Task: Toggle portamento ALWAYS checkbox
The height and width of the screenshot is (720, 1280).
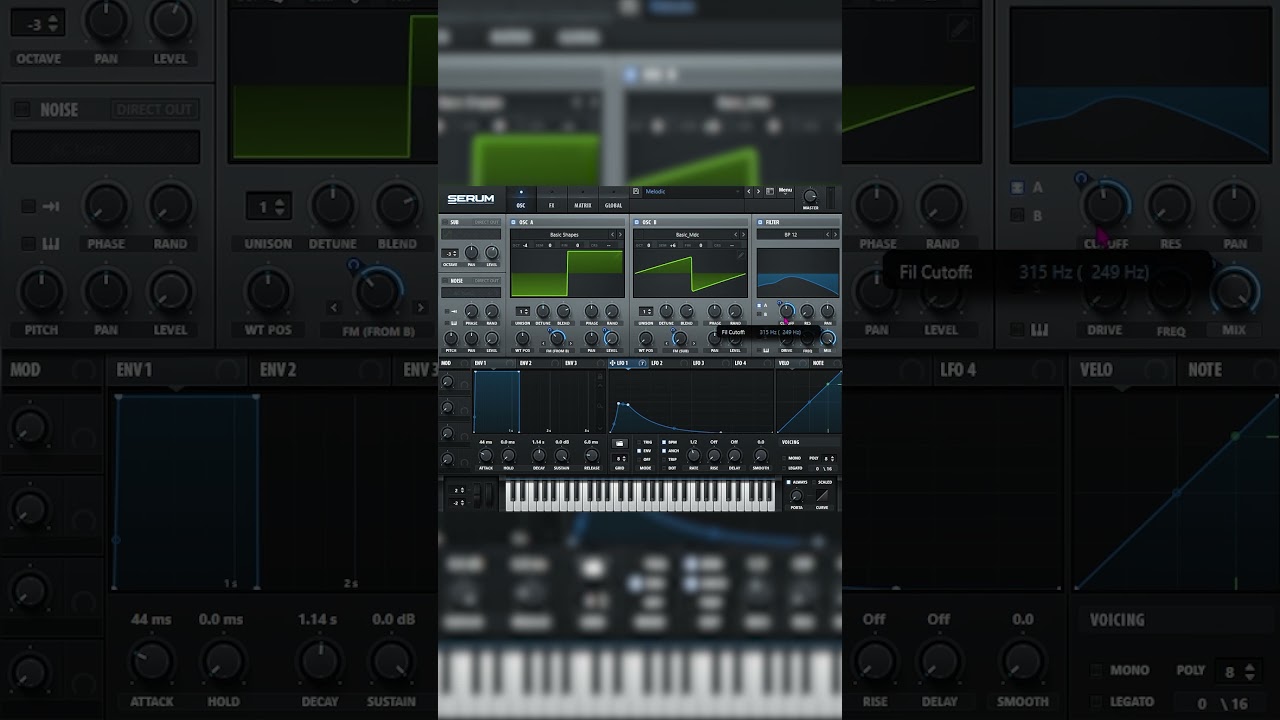Action: pyautogui.click(x=788, y=482)
